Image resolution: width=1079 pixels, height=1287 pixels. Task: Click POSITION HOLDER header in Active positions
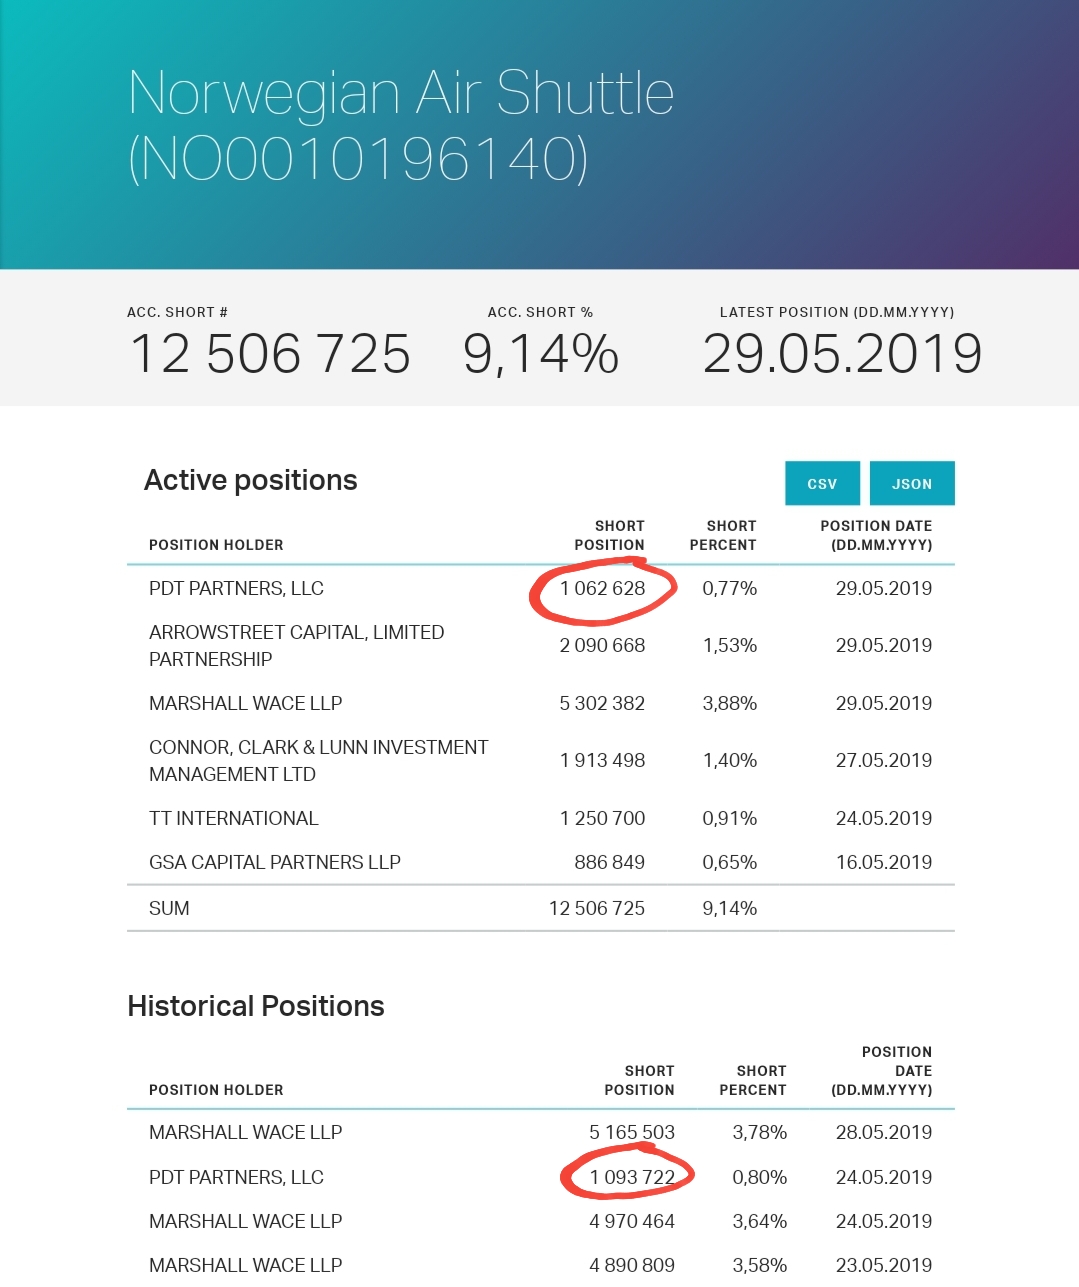216,545
